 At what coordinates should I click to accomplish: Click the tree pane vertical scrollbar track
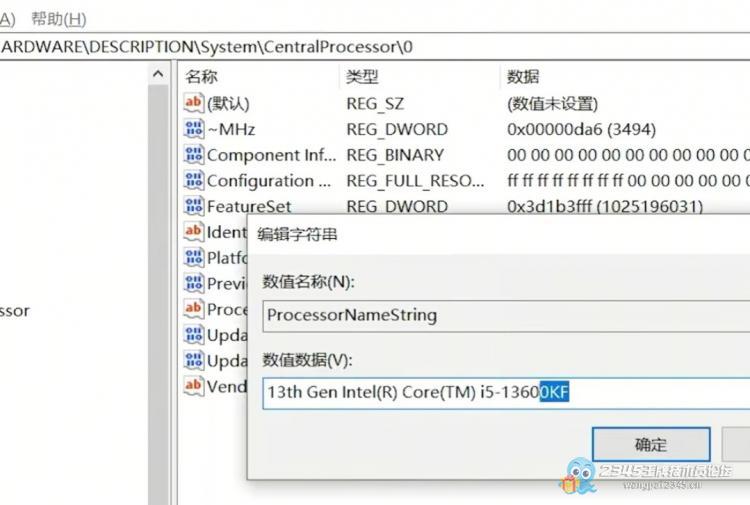coord(158,294)
